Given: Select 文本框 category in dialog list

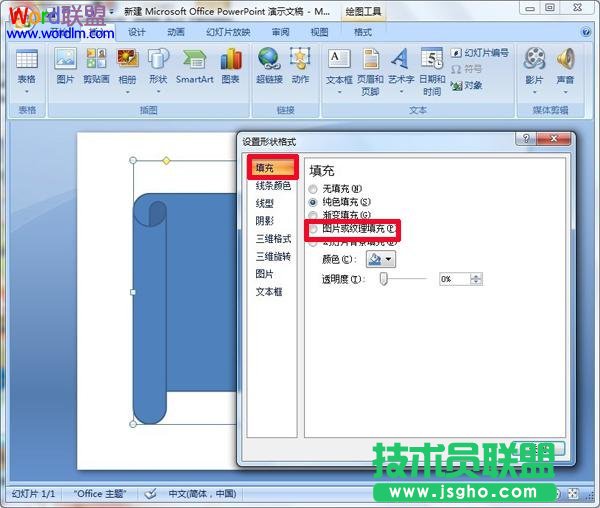Looking at the screenshot, I should click(x=269, y=291).
